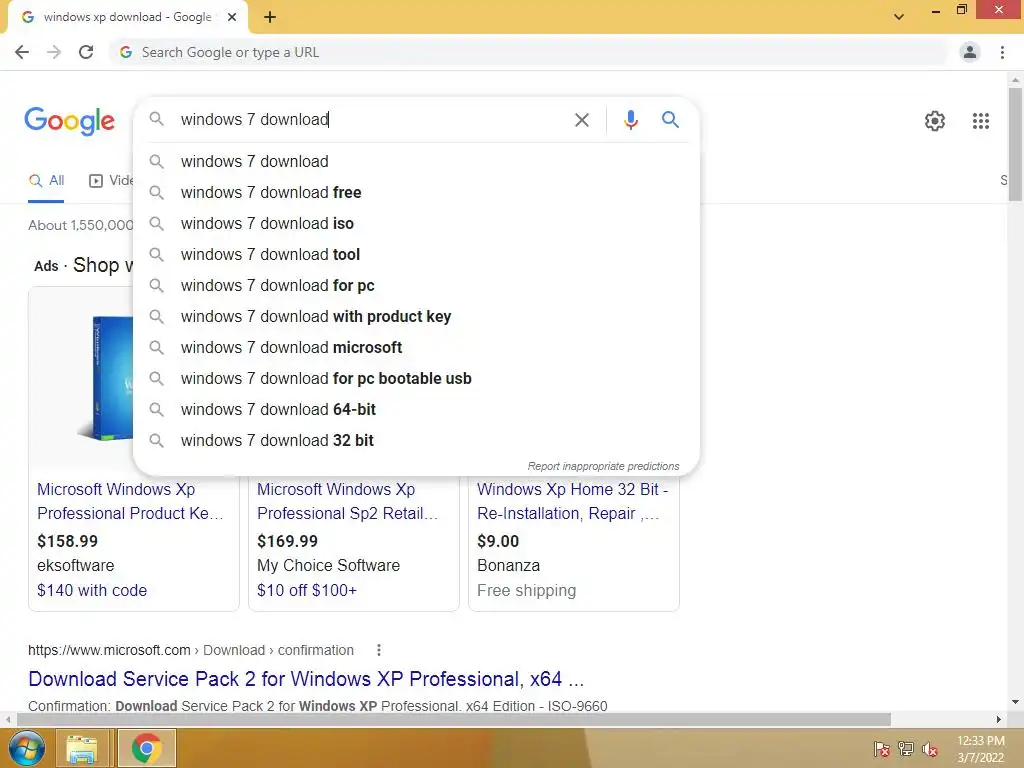Open a new browser tab
The height and width of the screenshot is (768, 1024).
click(270, 17)
